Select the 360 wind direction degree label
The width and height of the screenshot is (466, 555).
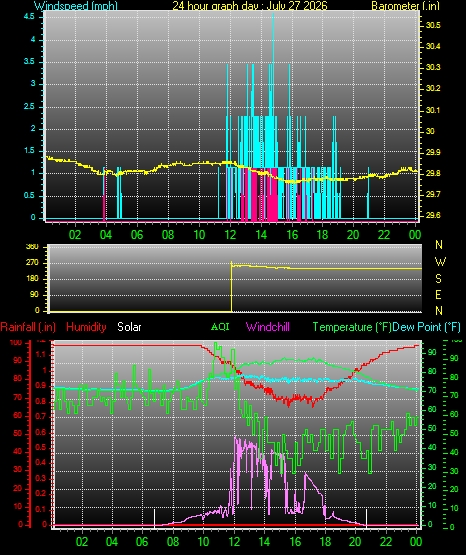pos(32,247)
